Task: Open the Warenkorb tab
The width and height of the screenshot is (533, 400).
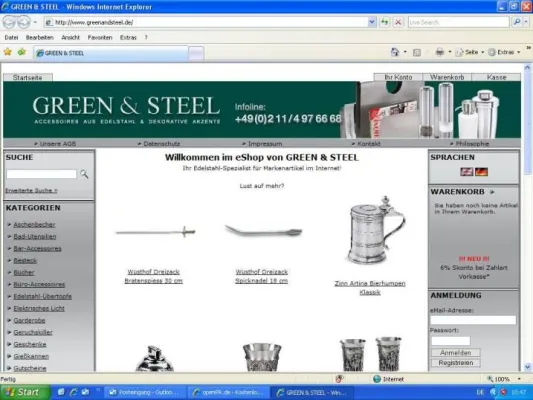Action: tap(447, 77)
